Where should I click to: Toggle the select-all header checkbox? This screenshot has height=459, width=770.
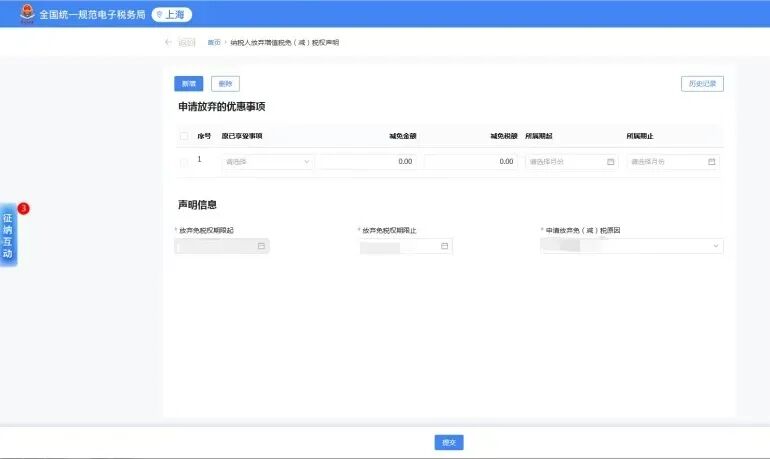point(184,136)
